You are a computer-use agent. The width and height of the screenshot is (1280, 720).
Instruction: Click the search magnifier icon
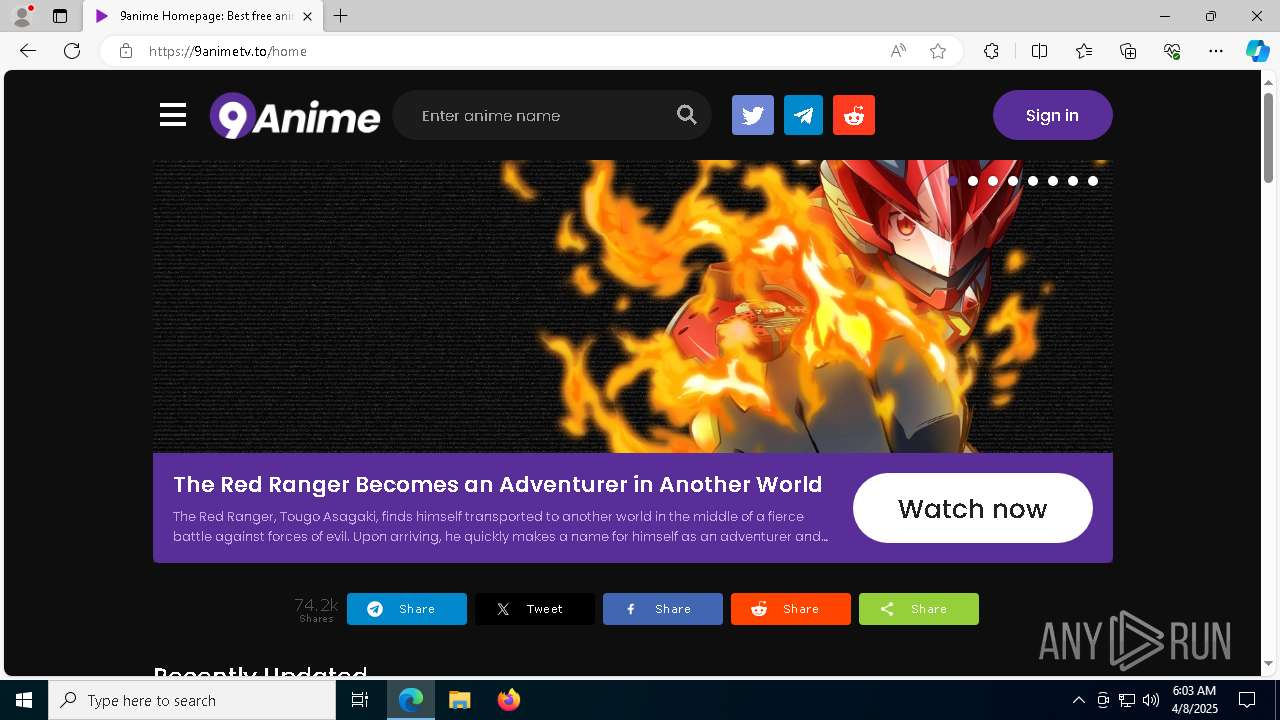click(x=686, y=115)
